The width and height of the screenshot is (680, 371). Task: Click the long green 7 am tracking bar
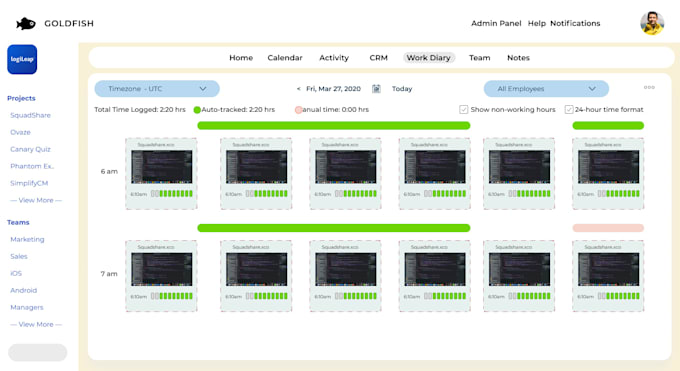(333, 228)
